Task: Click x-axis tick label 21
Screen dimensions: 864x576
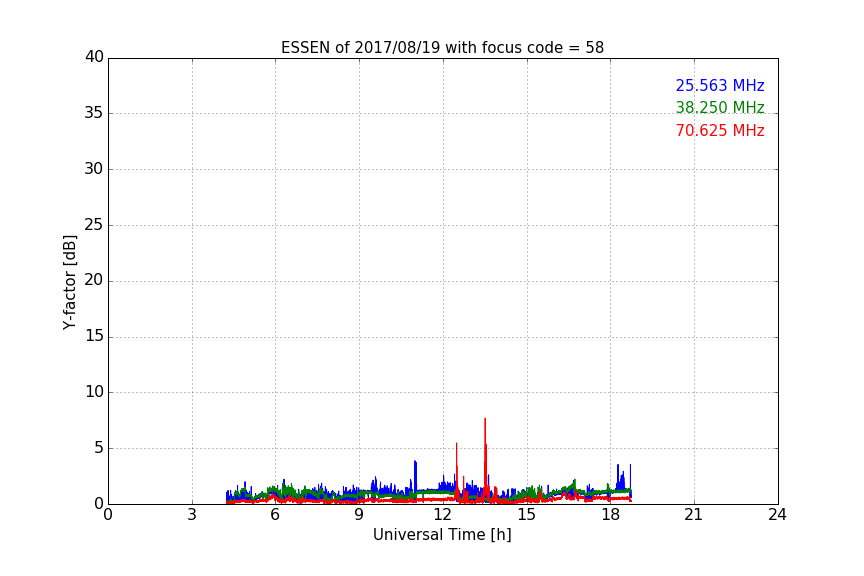Action: tap(694, 515)
